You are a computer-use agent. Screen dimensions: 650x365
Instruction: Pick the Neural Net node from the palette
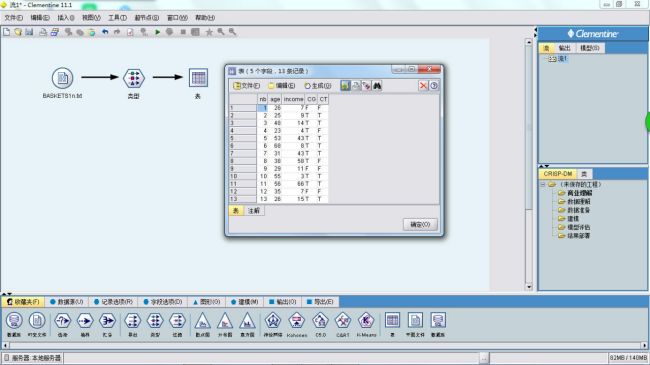[273, 324]
